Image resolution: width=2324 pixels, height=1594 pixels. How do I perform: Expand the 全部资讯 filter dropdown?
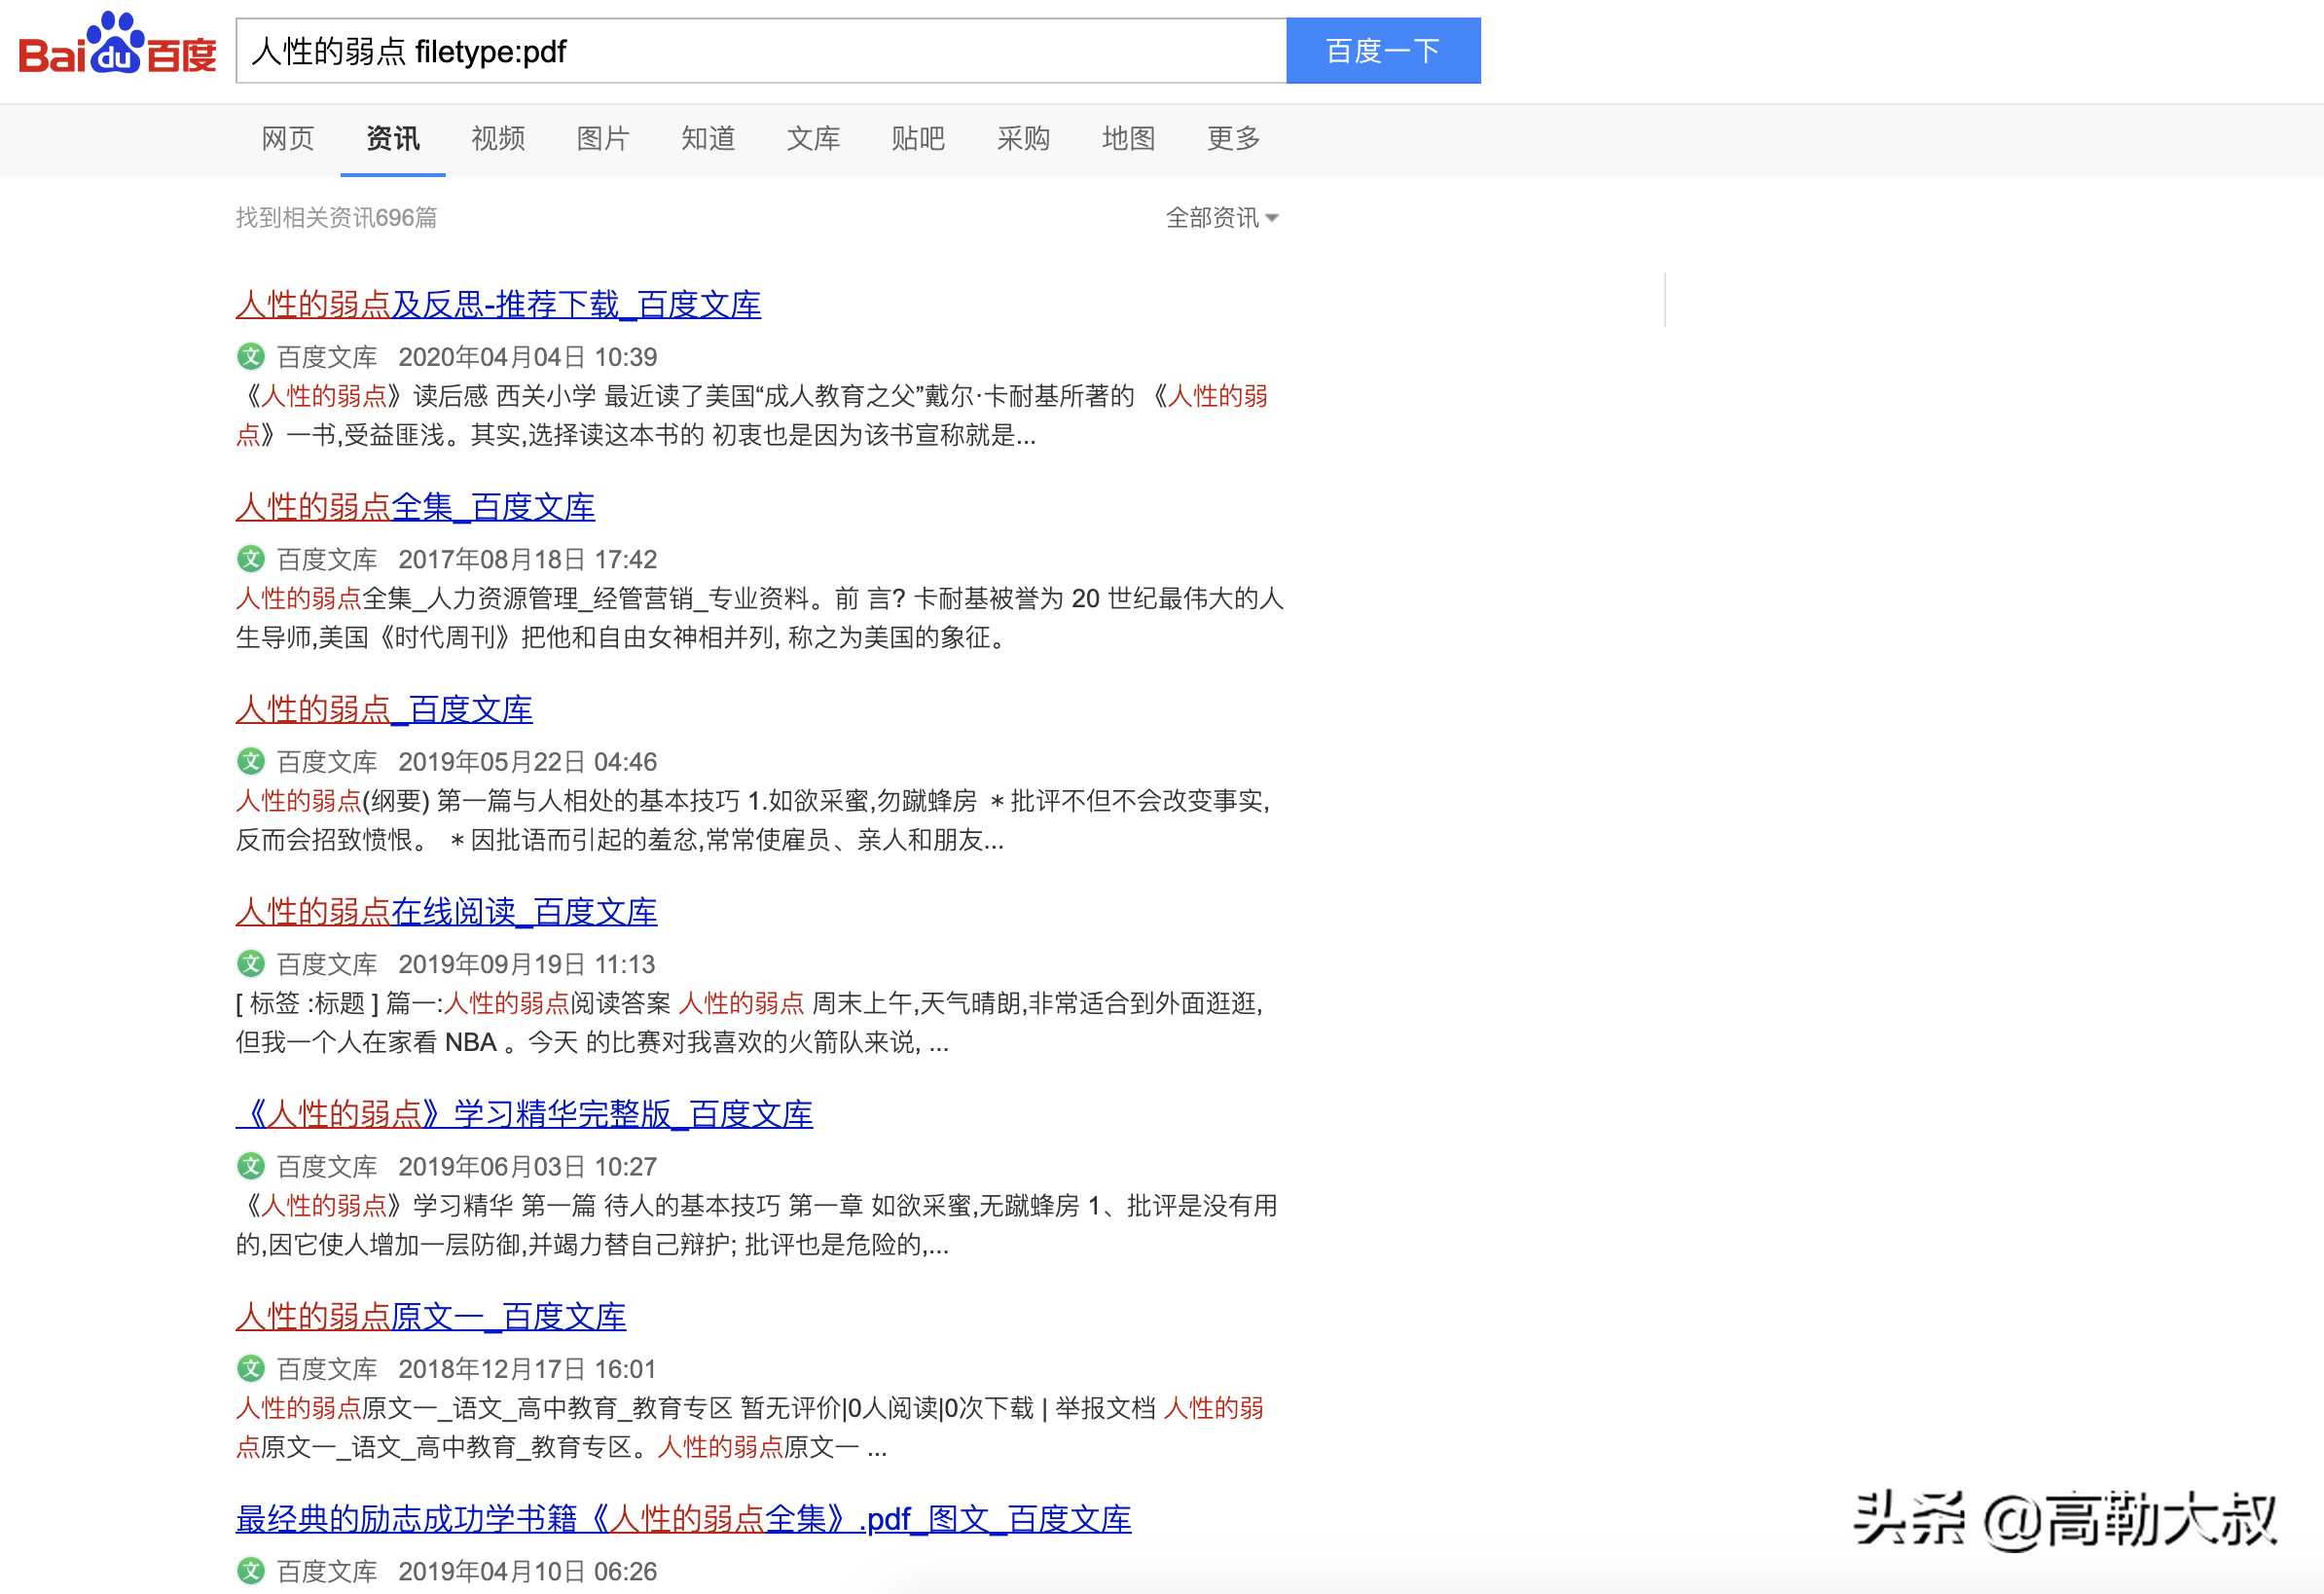pos(1222,218)
